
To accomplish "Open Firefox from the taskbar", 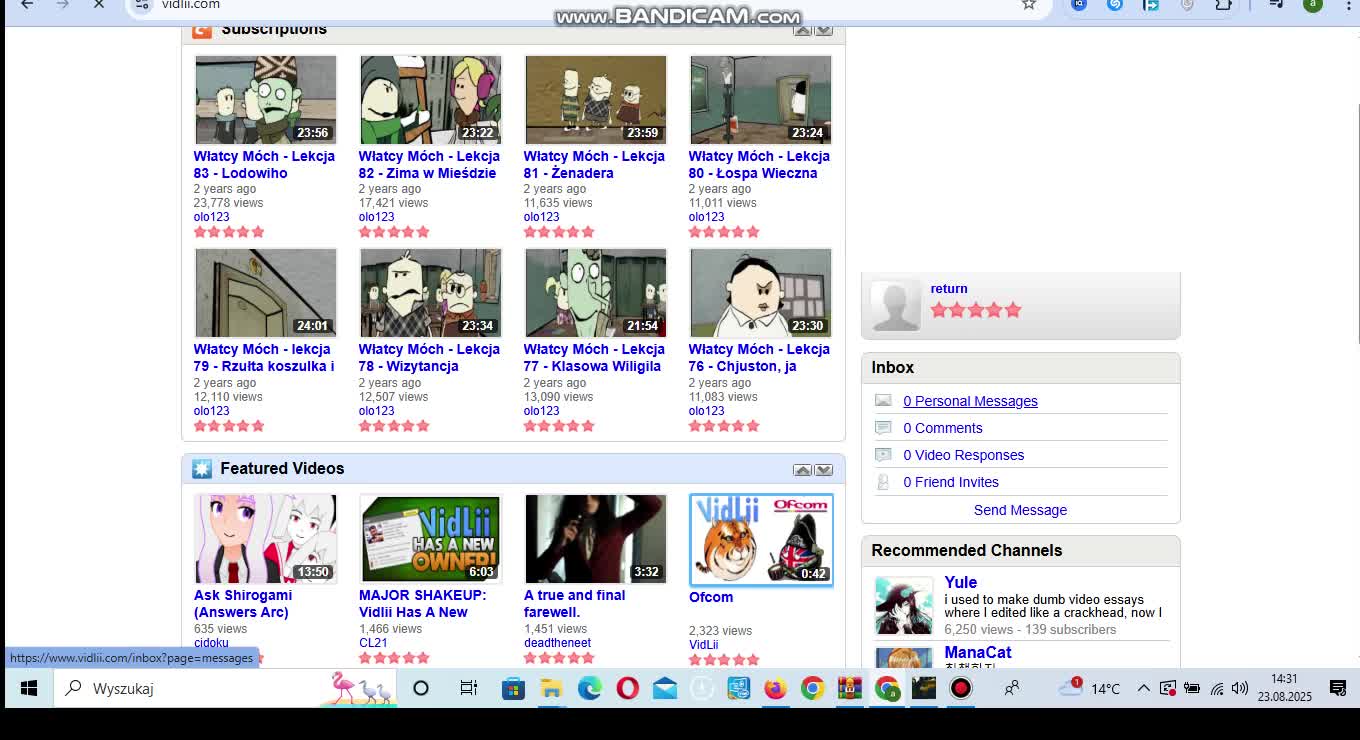I will pos(775,688).
